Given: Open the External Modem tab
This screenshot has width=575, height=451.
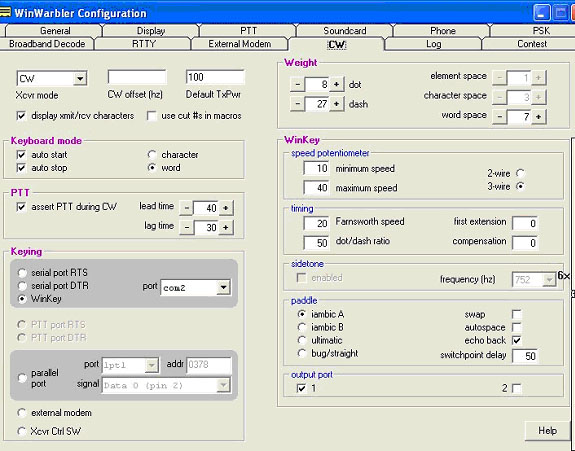Looking at the screenshot, I should click(239, 44).
